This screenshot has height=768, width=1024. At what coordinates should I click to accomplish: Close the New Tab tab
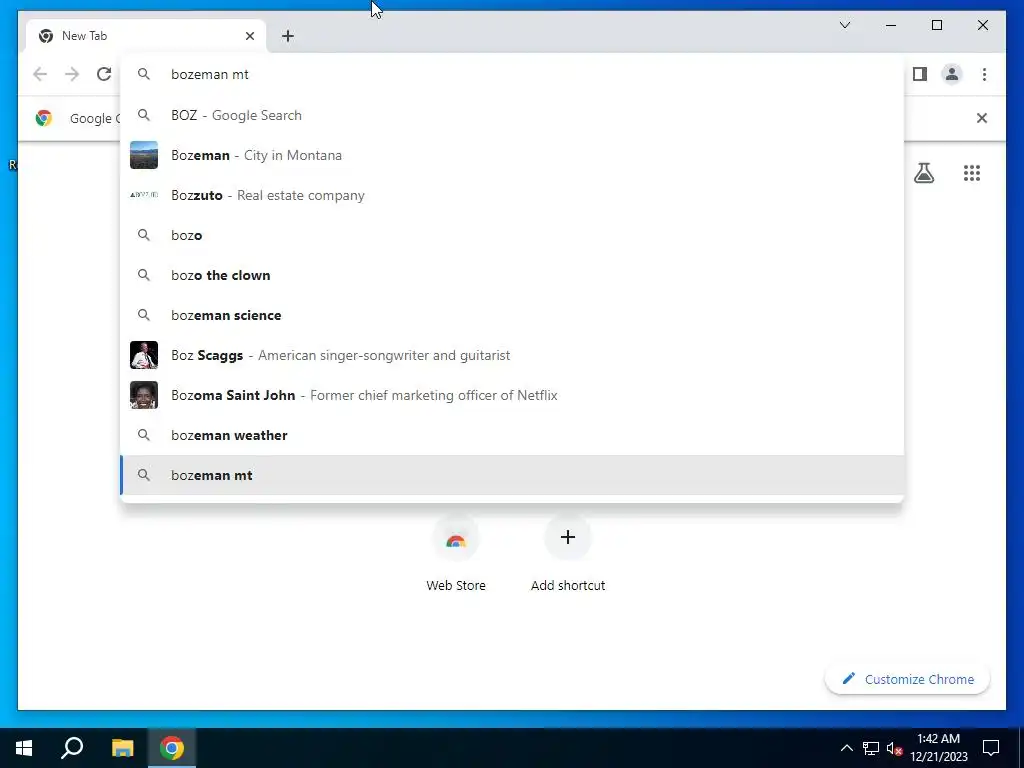pyautogui.click(x=249, y=36)
